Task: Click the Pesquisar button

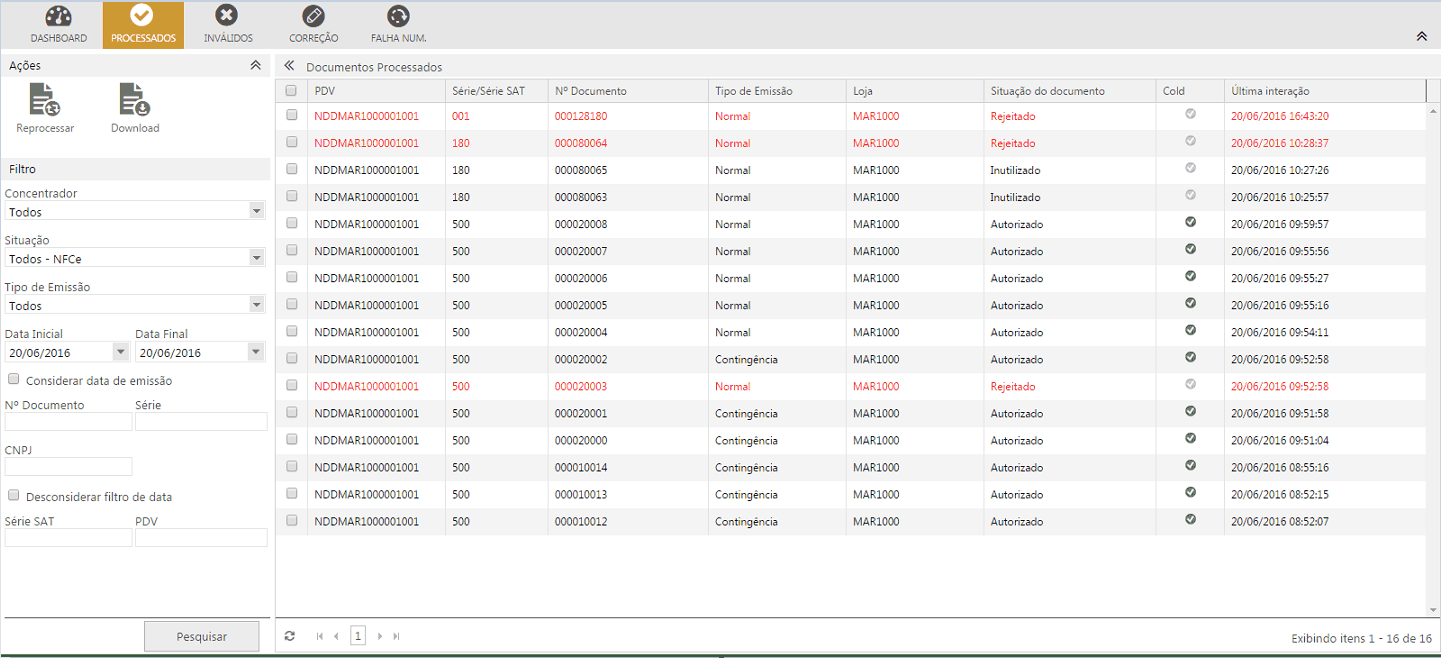Action: pyautogui.click(x=202, y=636)
